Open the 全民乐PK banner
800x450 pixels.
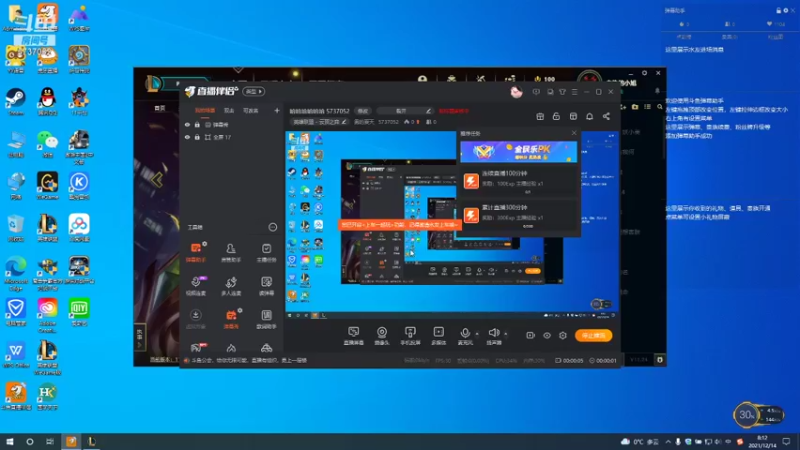pos(518,152)
